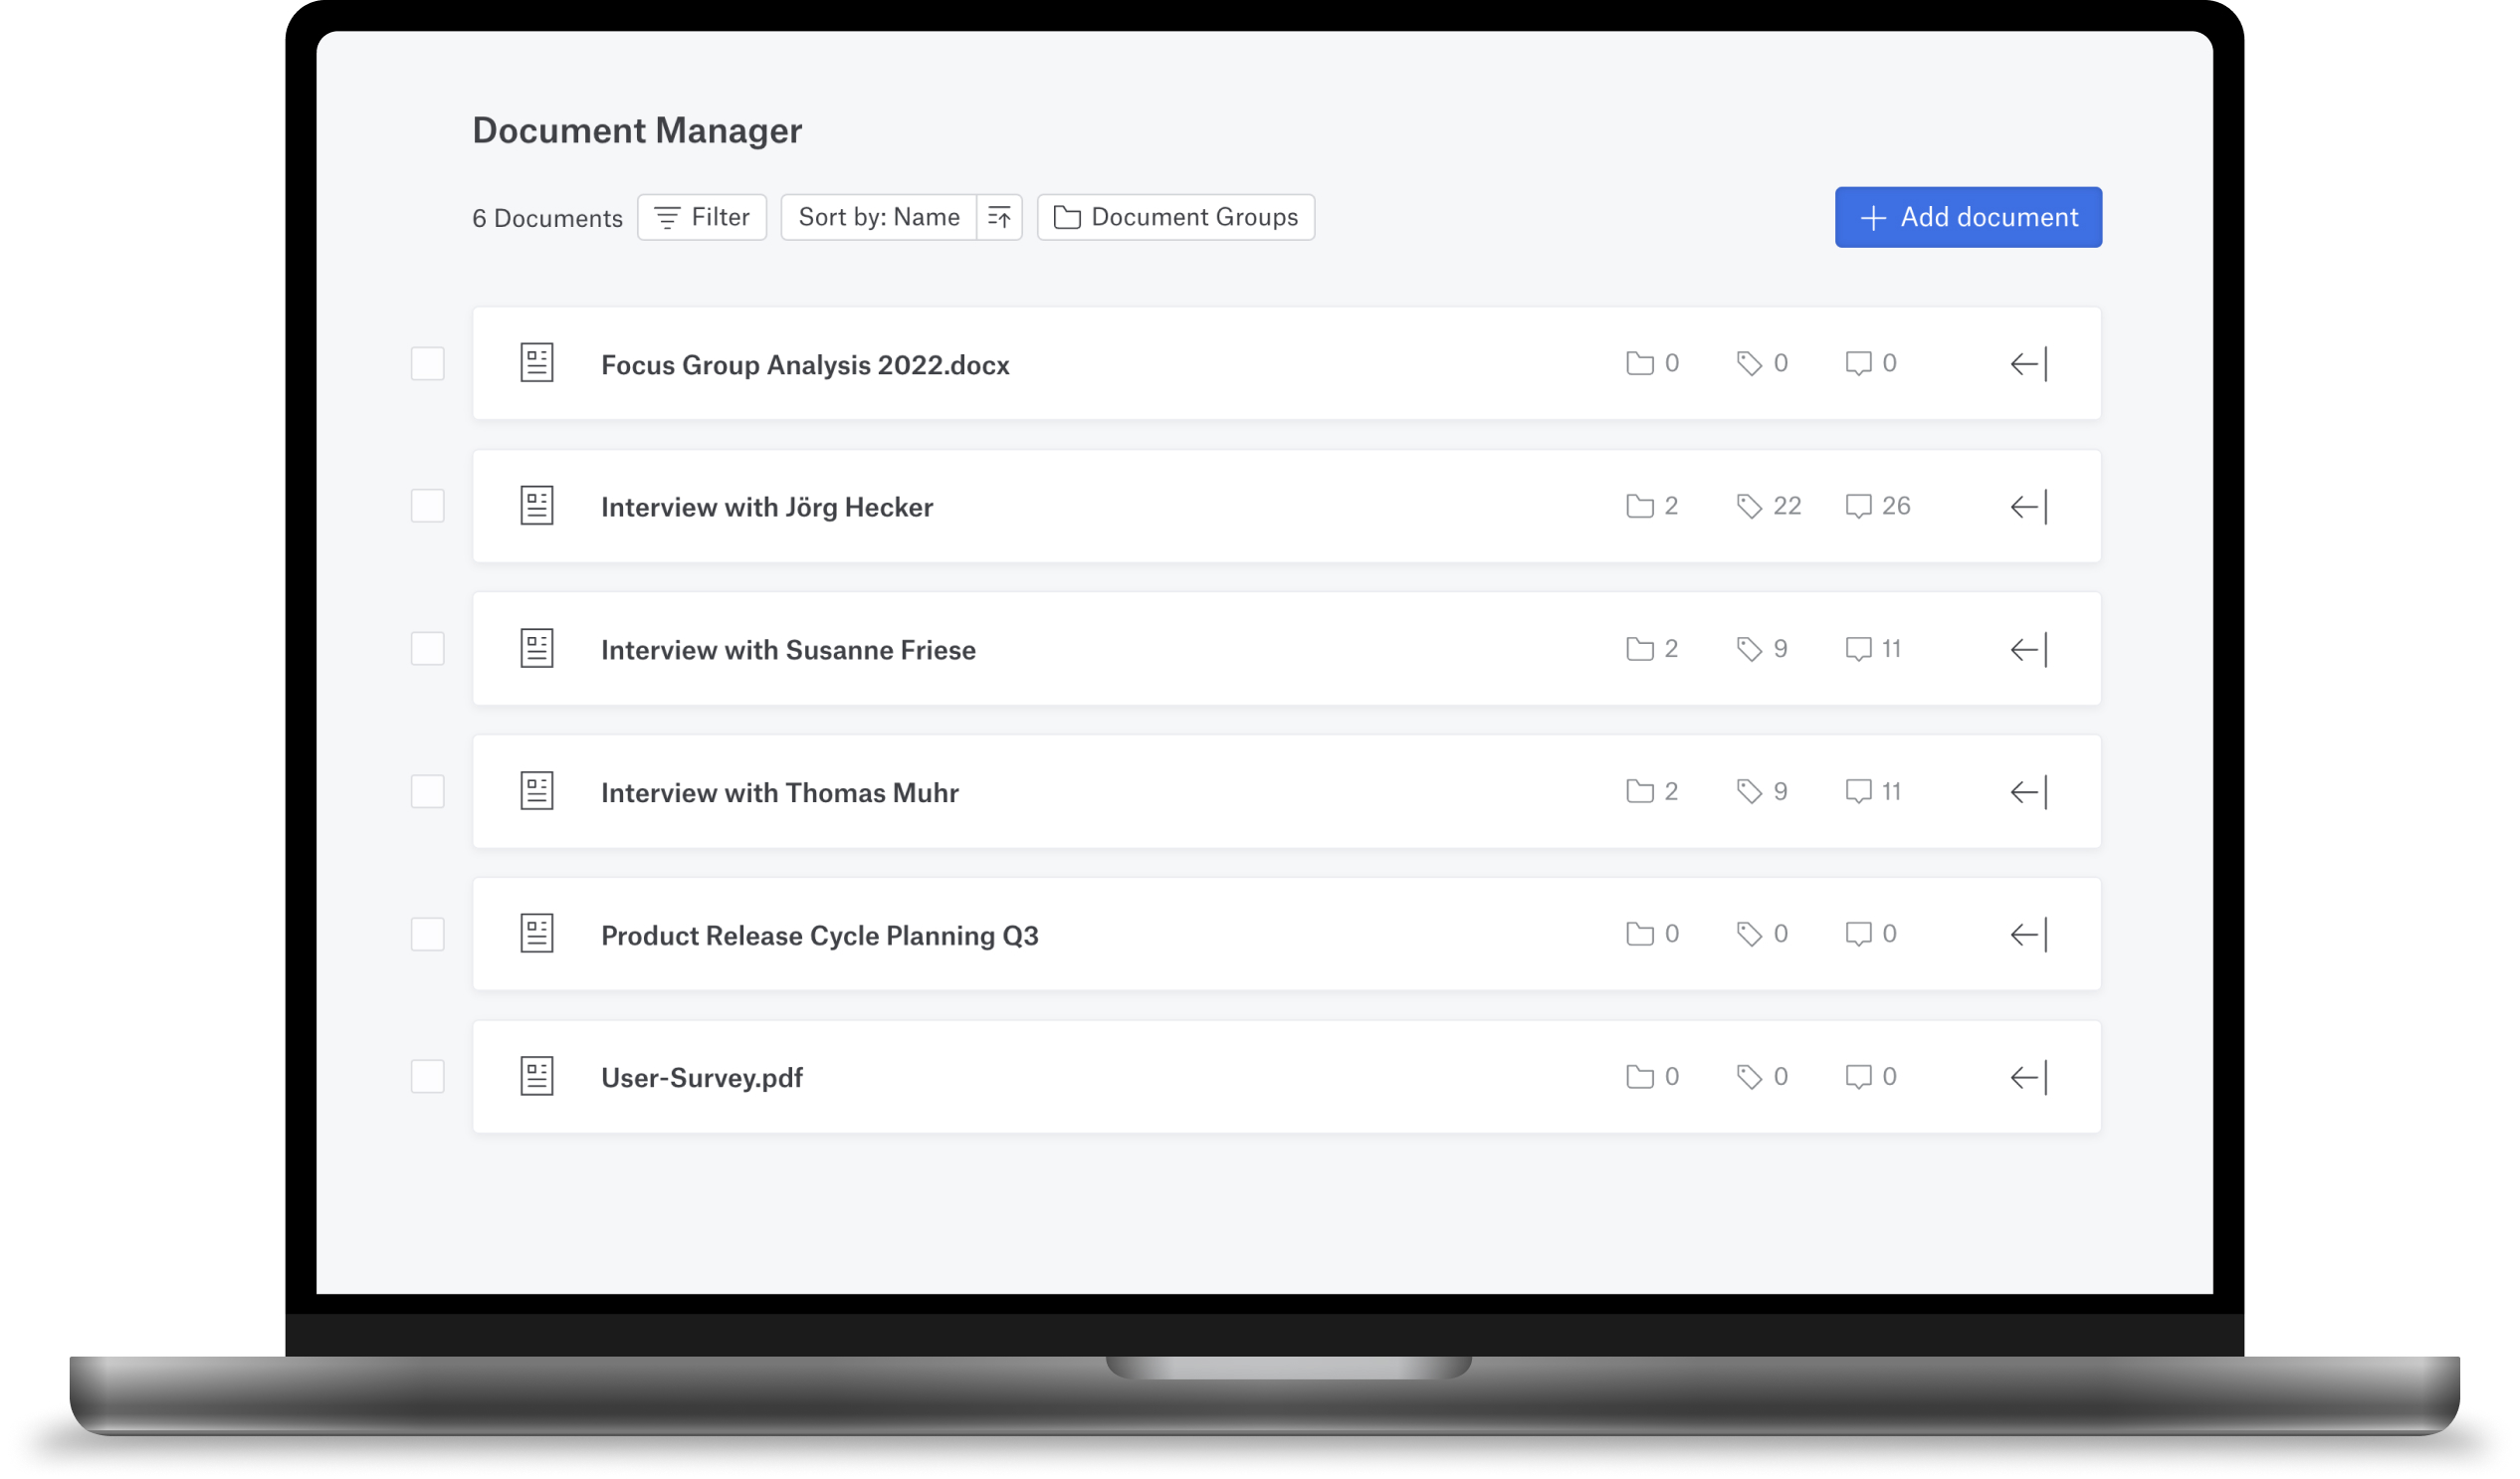Open Interview with Thomas Muhr document title

pos(779,793)
